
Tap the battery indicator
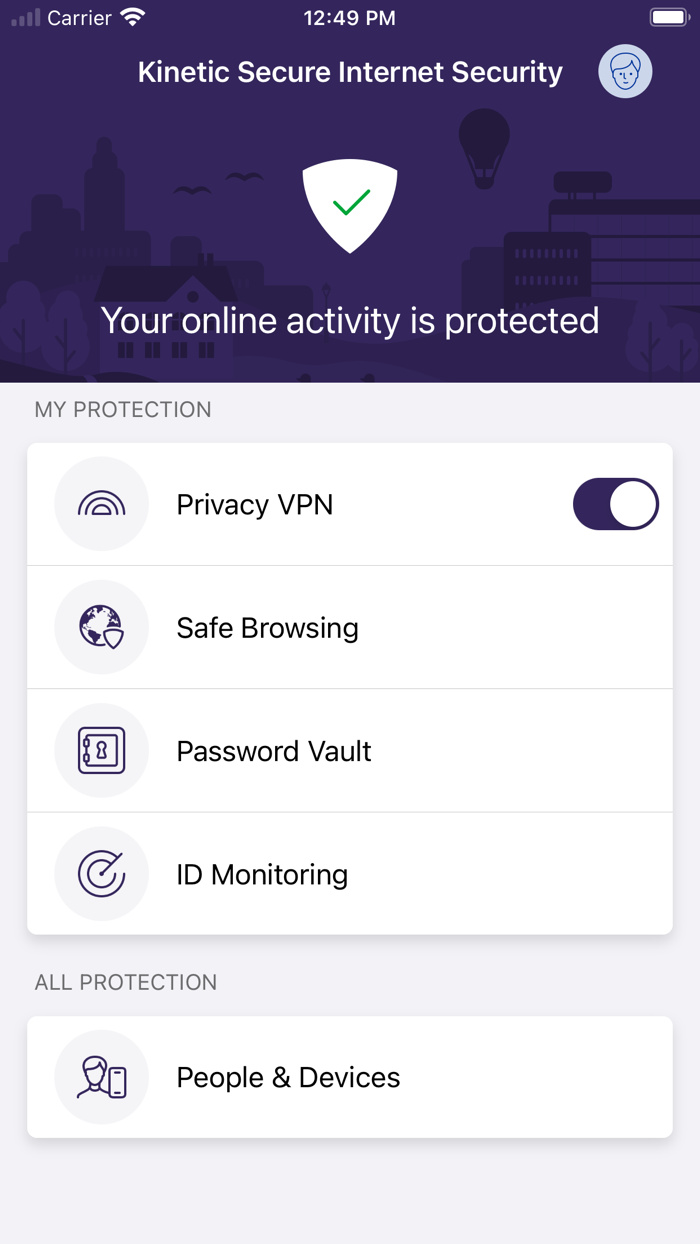click(x=668, y=16)
